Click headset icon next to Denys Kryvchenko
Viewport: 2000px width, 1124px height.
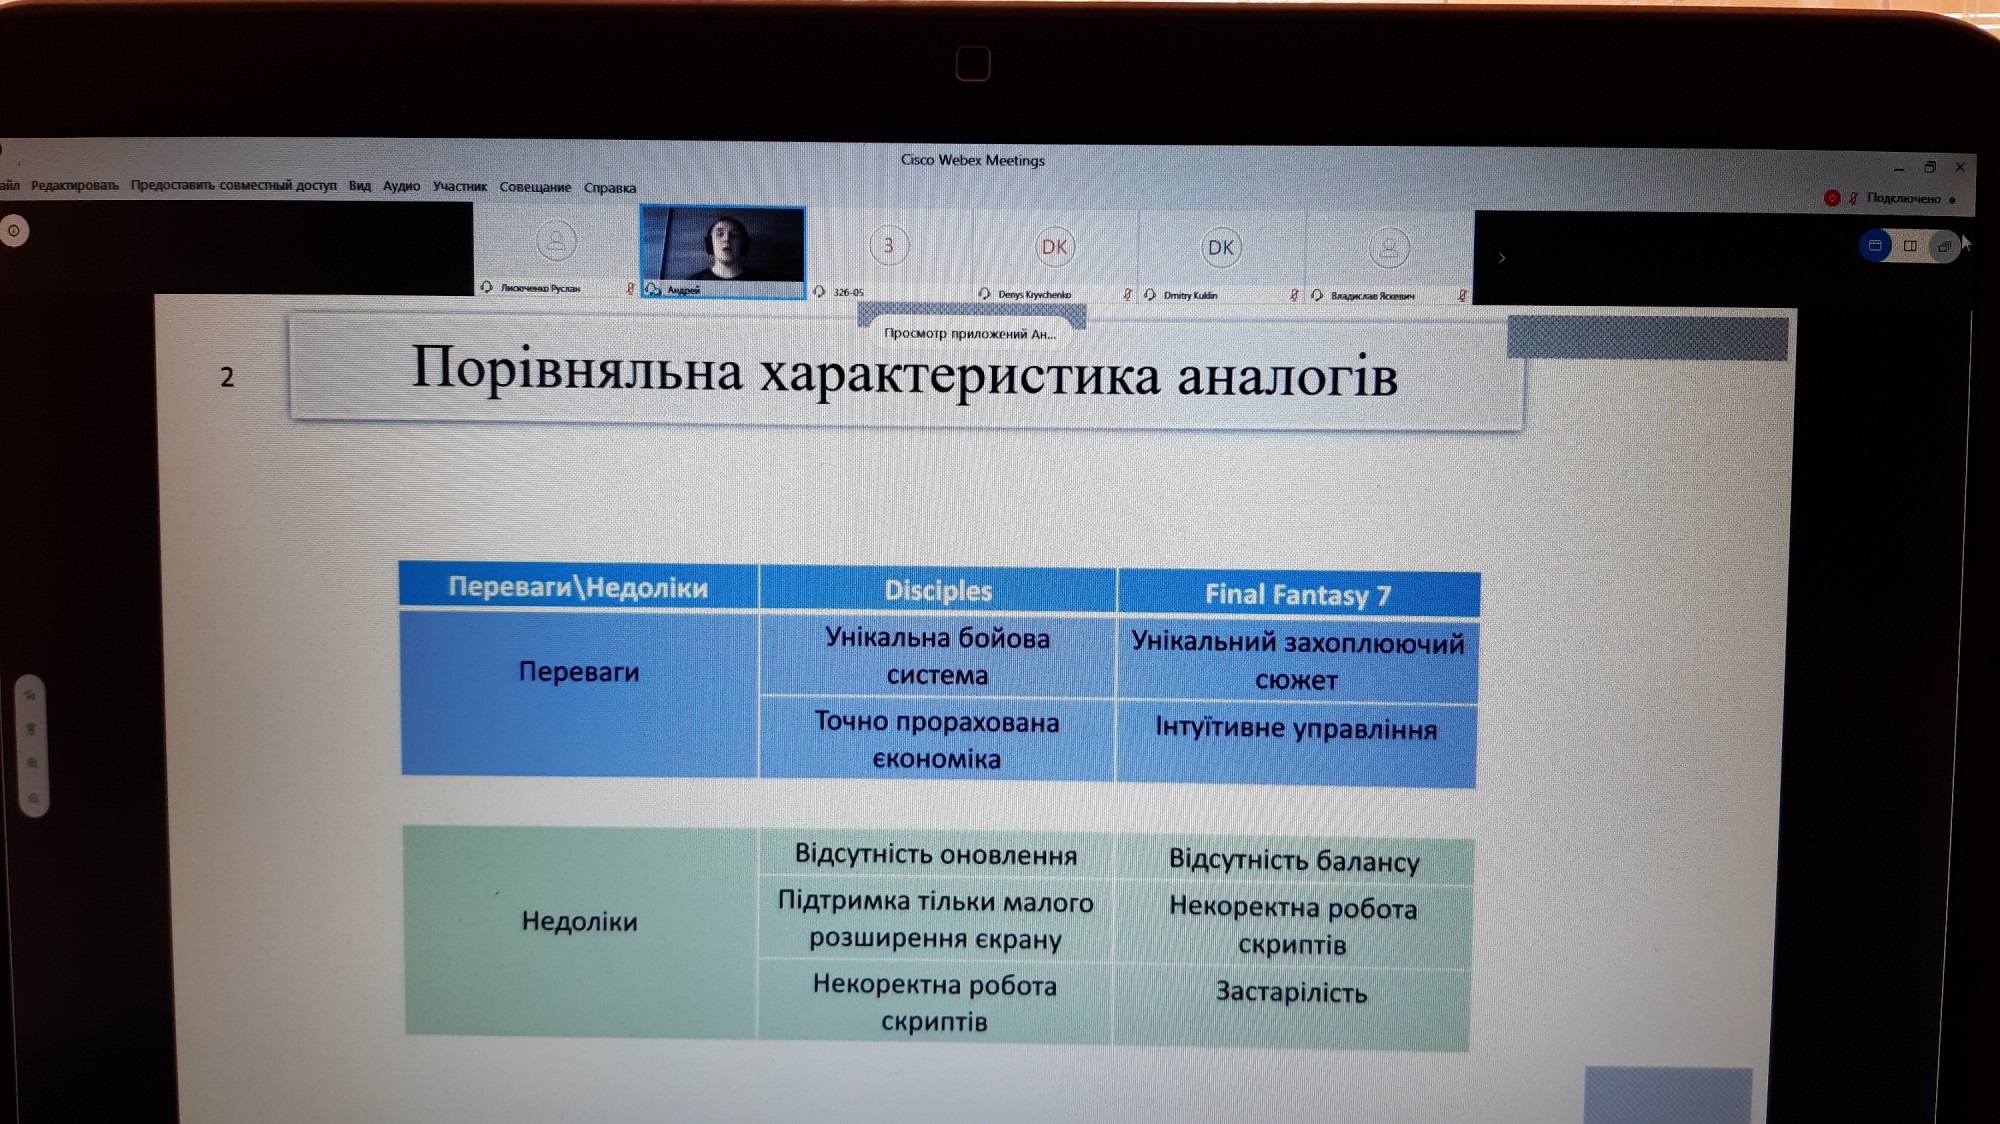[984, 294]
